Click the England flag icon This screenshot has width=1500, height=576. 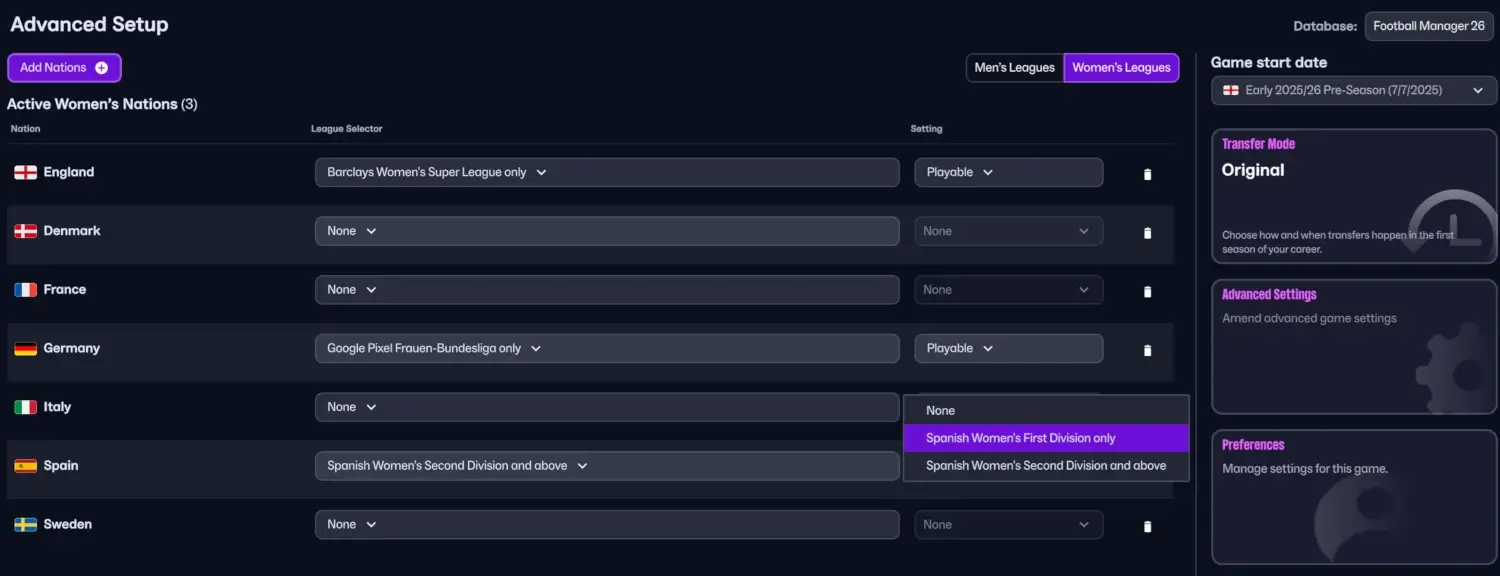point(25,173)
